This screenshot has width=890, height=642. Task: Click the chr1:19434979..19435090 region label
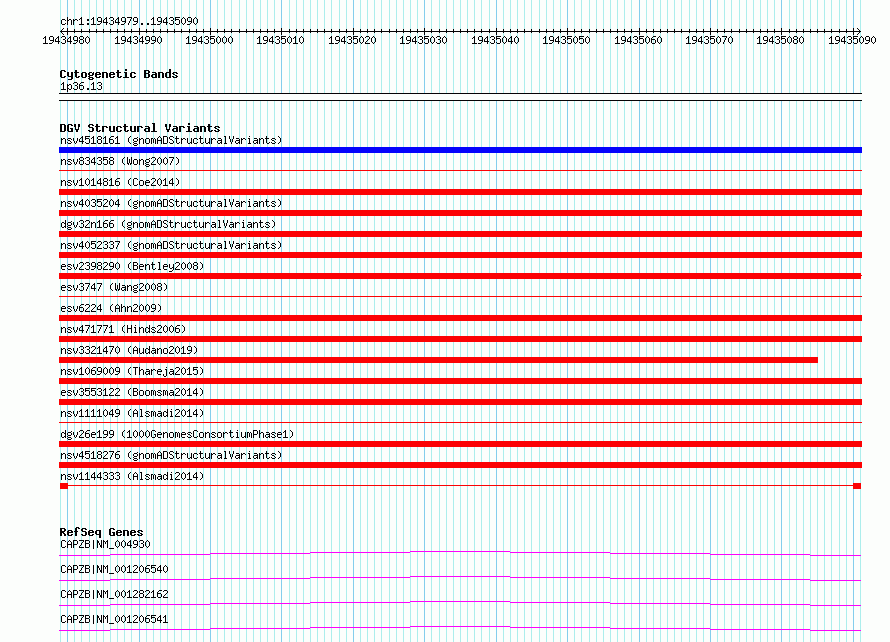129,22
